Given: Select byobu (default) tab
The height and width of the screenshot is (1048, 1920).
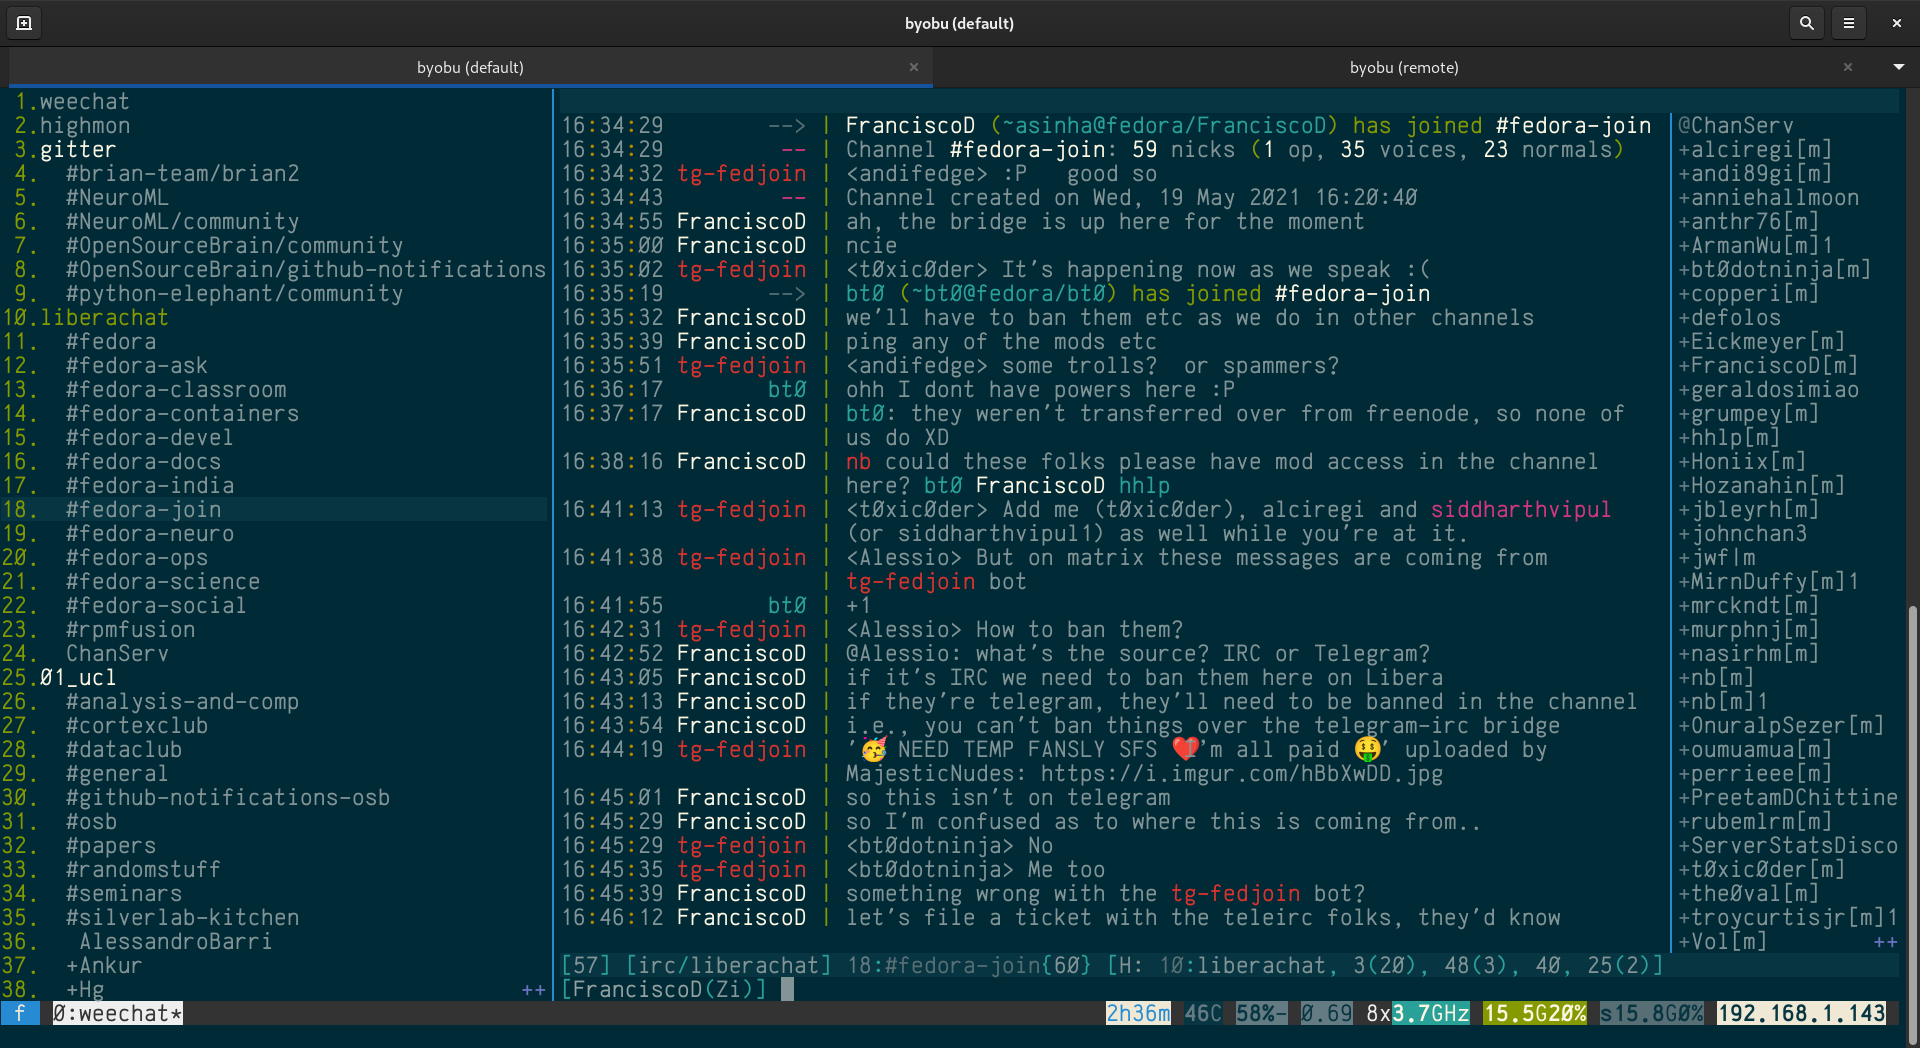Looking at the screenshot, I should pyautogui.click(x=470, y=67).
